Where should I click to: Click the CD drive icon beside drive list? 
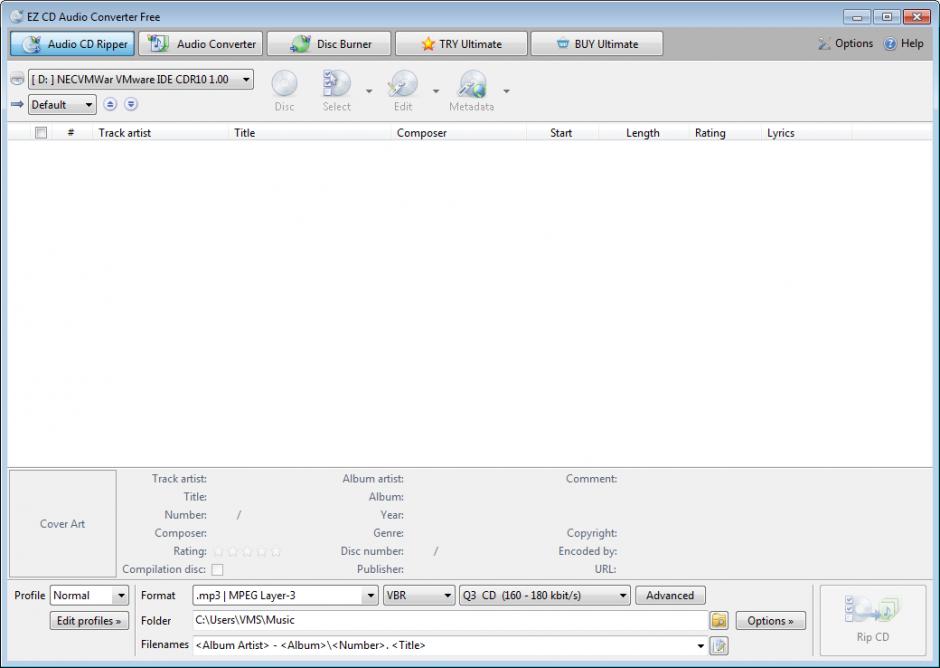pyautogui.click(x=17, y=79)
